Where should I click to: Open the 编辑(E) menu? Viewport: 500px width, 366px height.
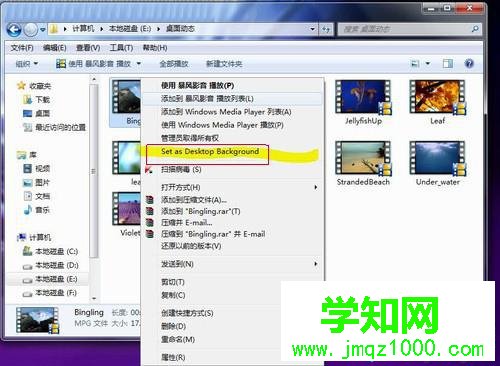(54, 48)
